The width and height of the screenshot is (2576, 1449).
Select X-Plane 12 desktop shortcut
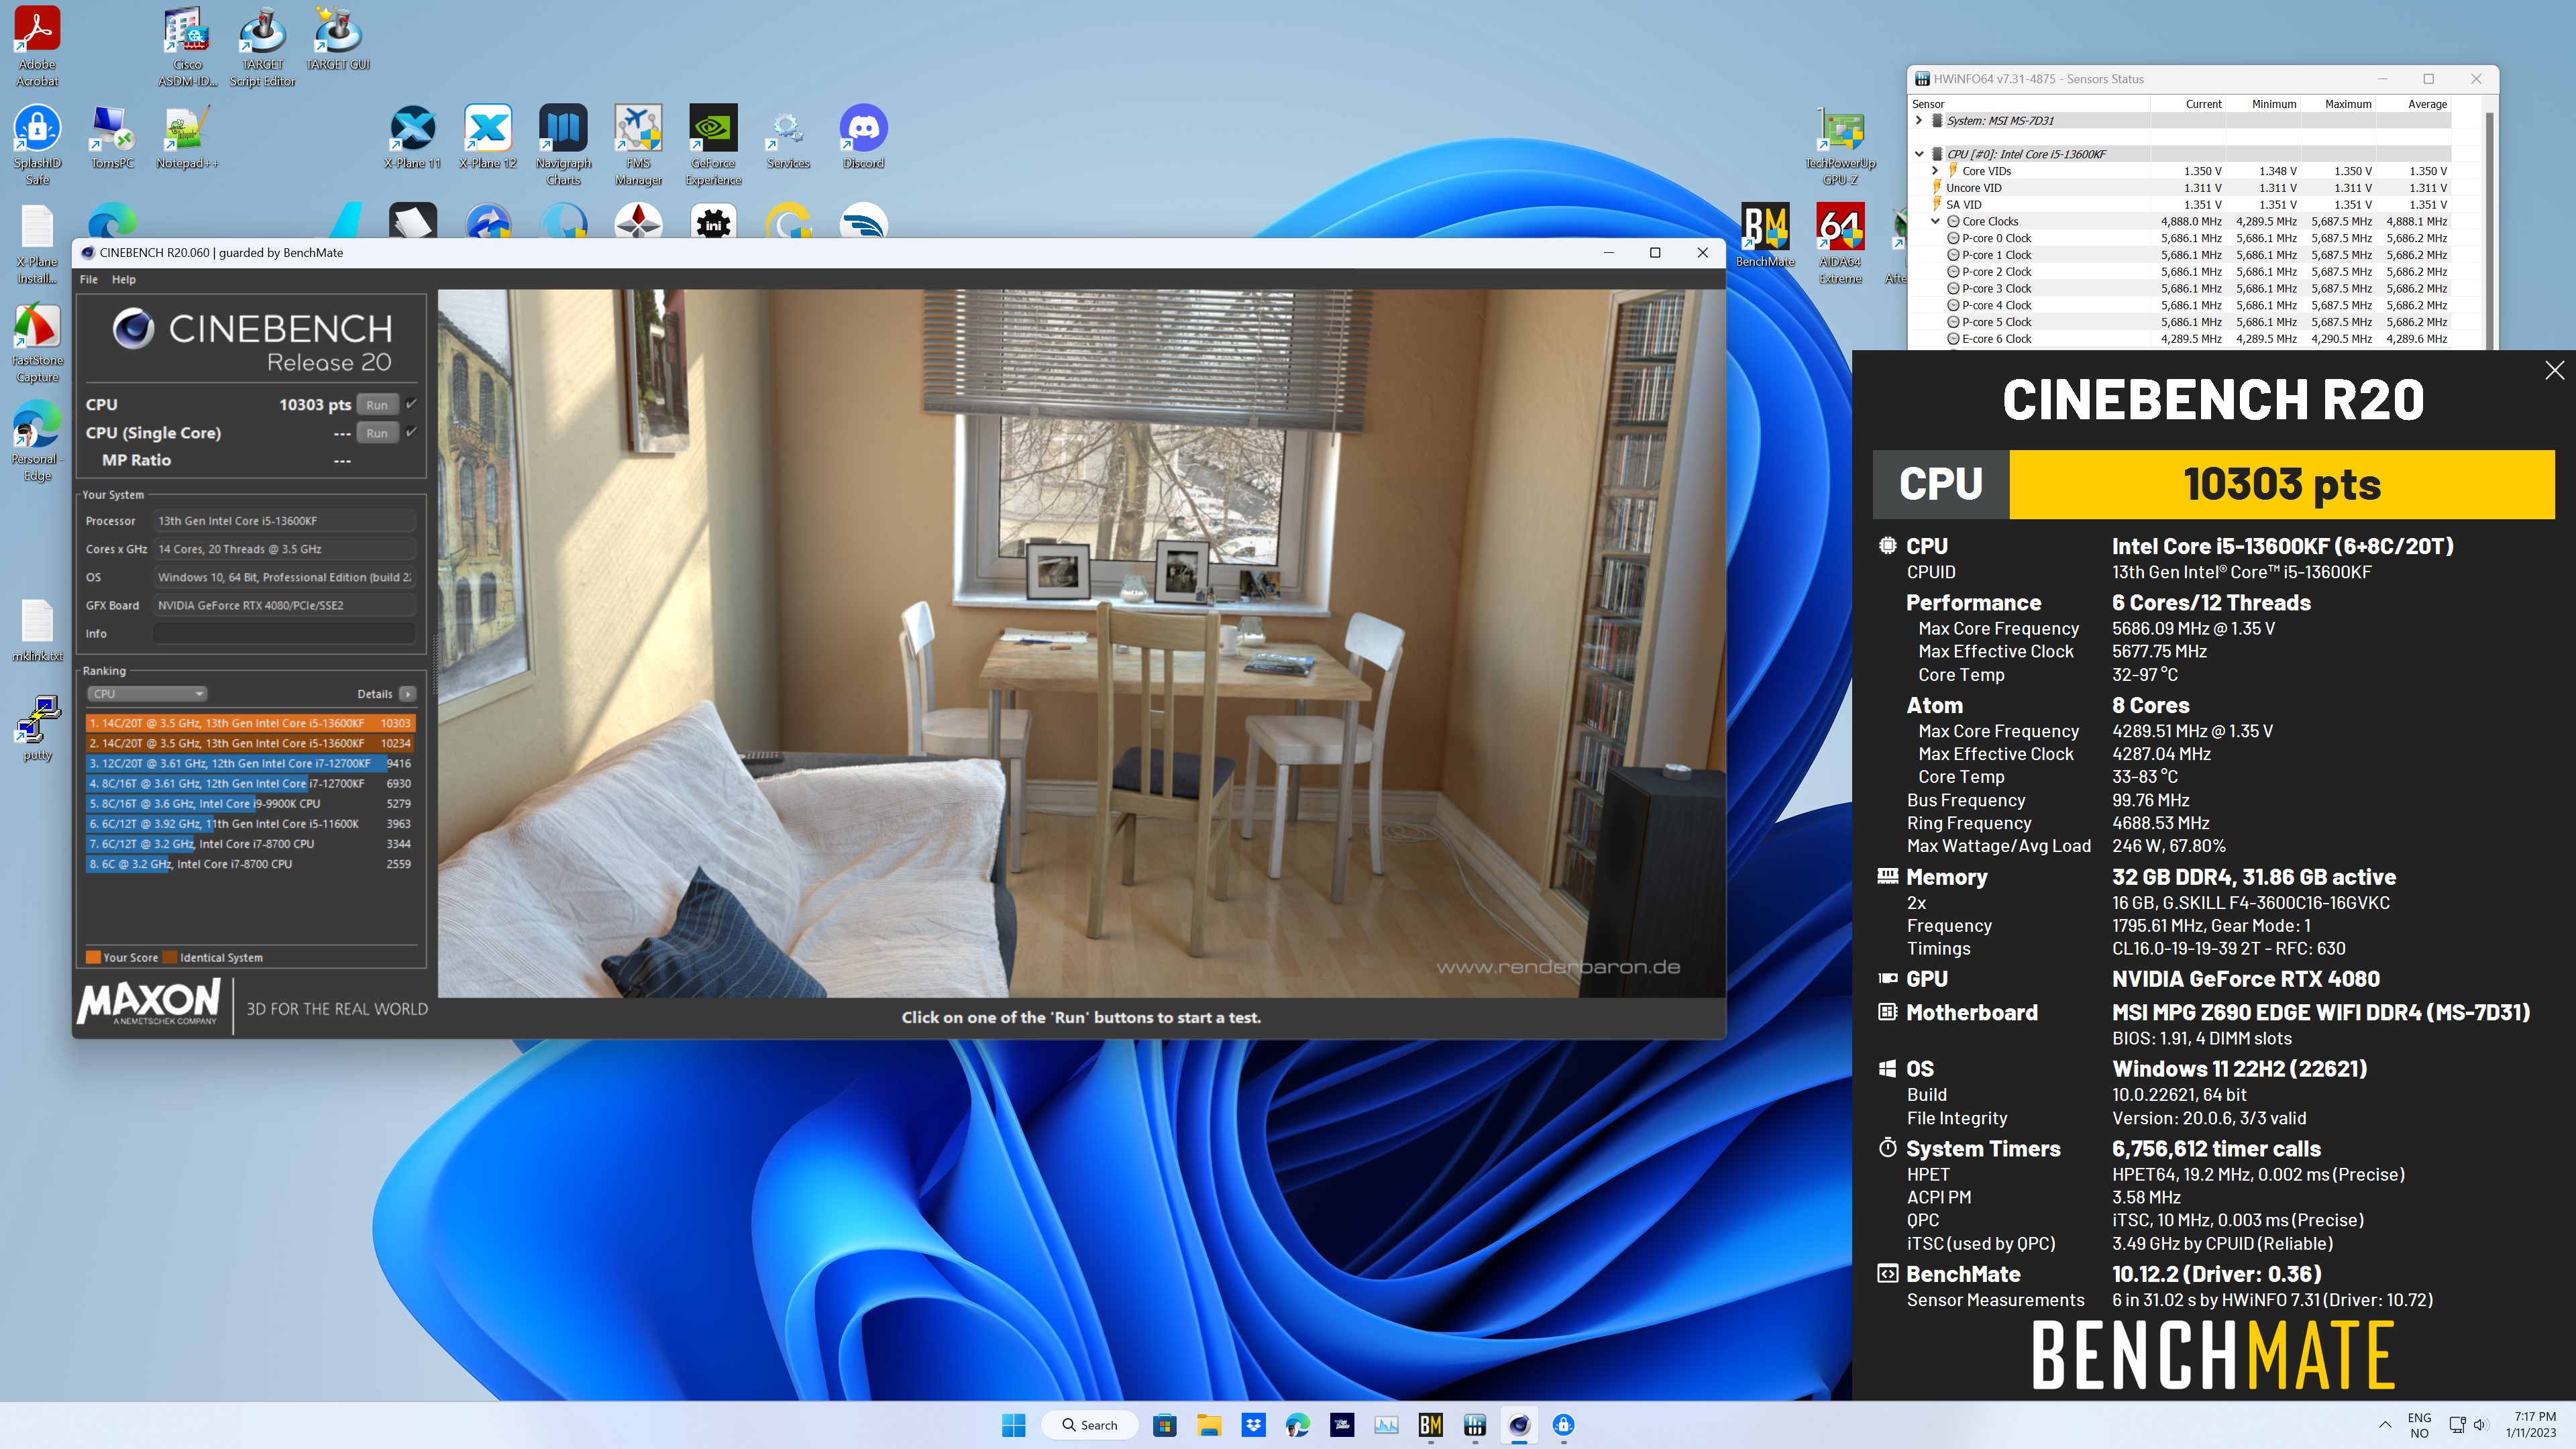tap(488, 137)
